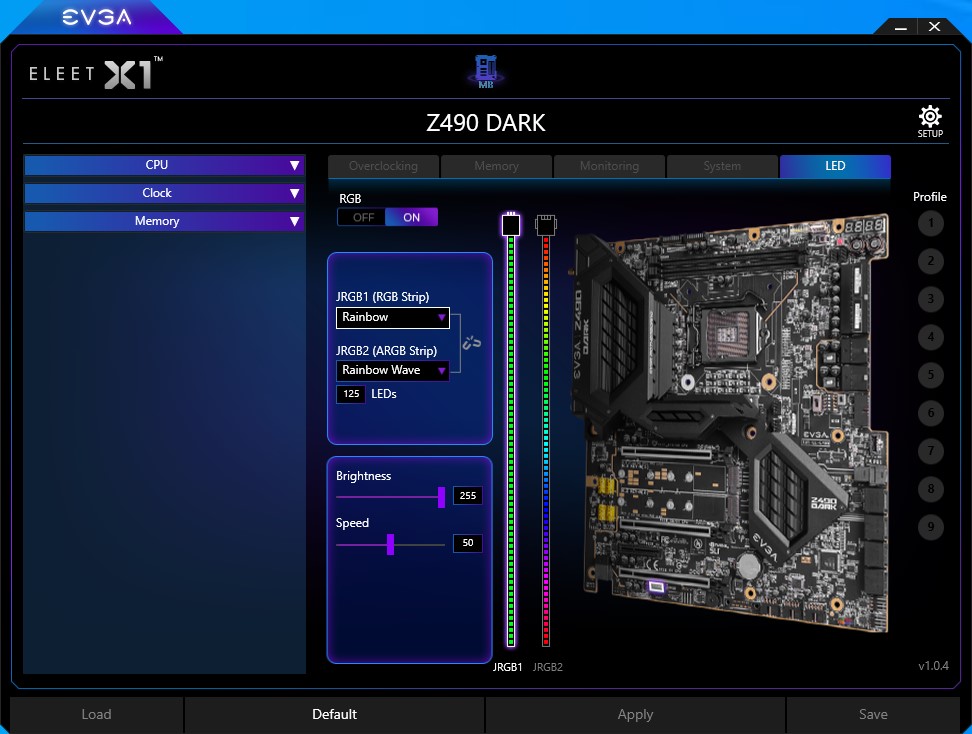Select Profile 1

coord(930,223)
